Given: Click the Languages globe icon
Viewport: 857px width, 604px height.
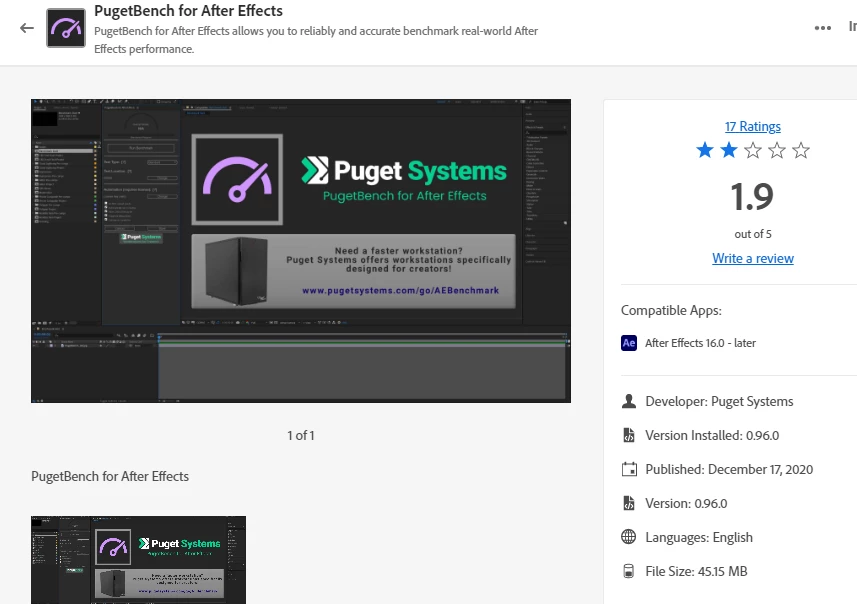Looking at the screenshot, I should 629,537.
